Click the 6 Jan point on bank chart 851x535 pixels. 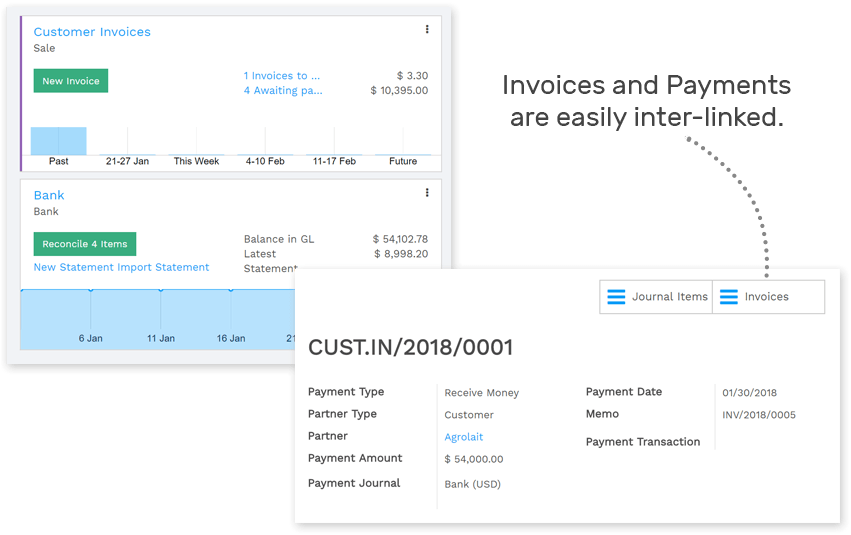pos(91,290)
